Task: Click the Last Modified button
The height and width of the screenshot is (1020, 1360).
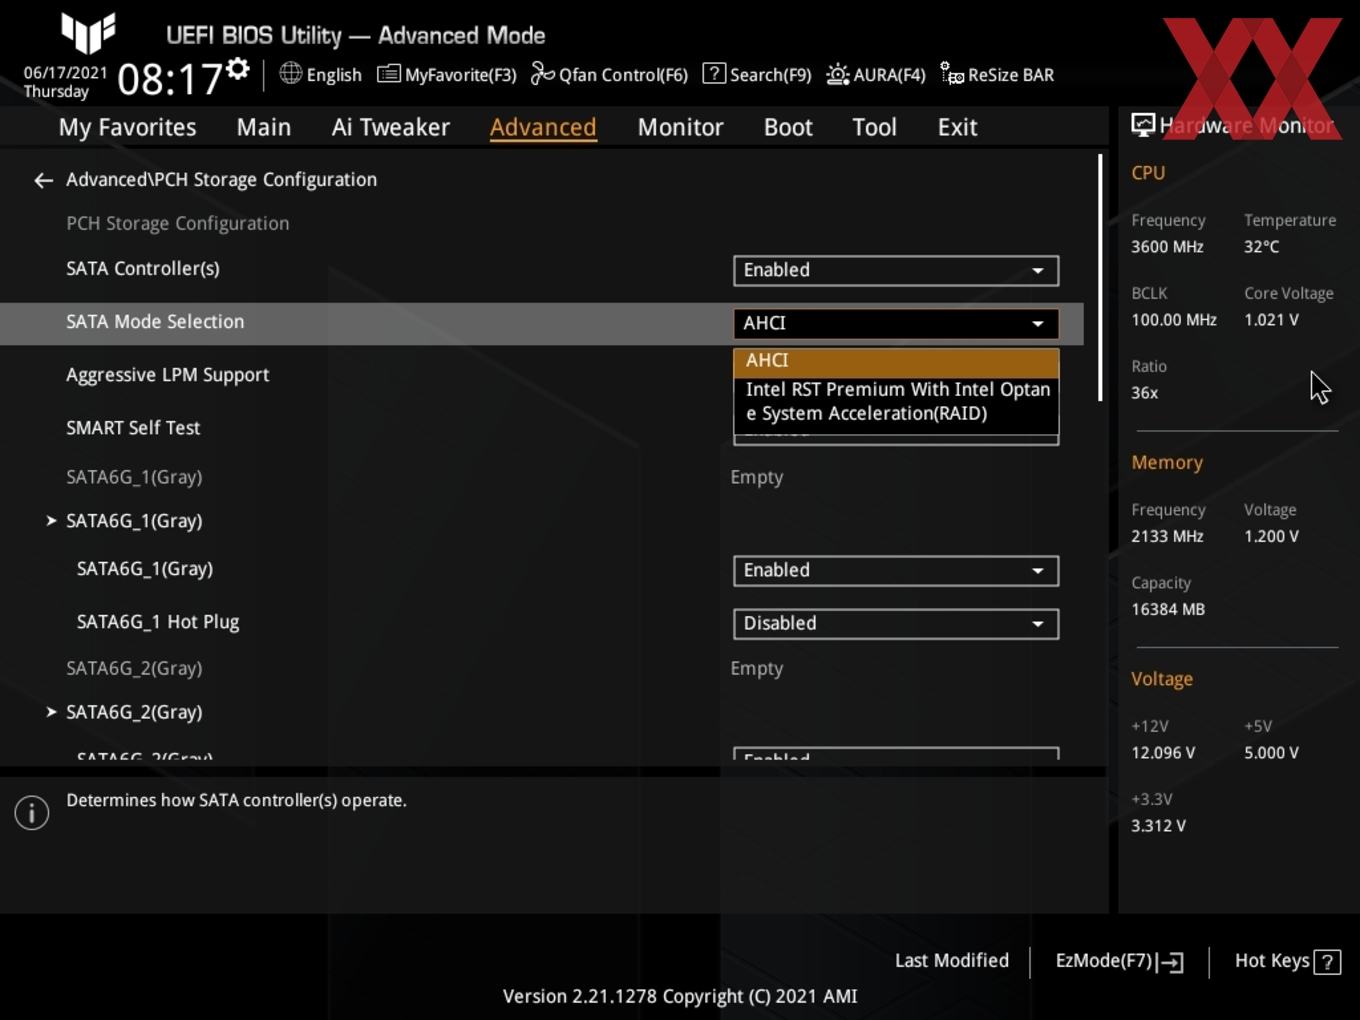Action: pyautogui.click(x=952, y=960)
